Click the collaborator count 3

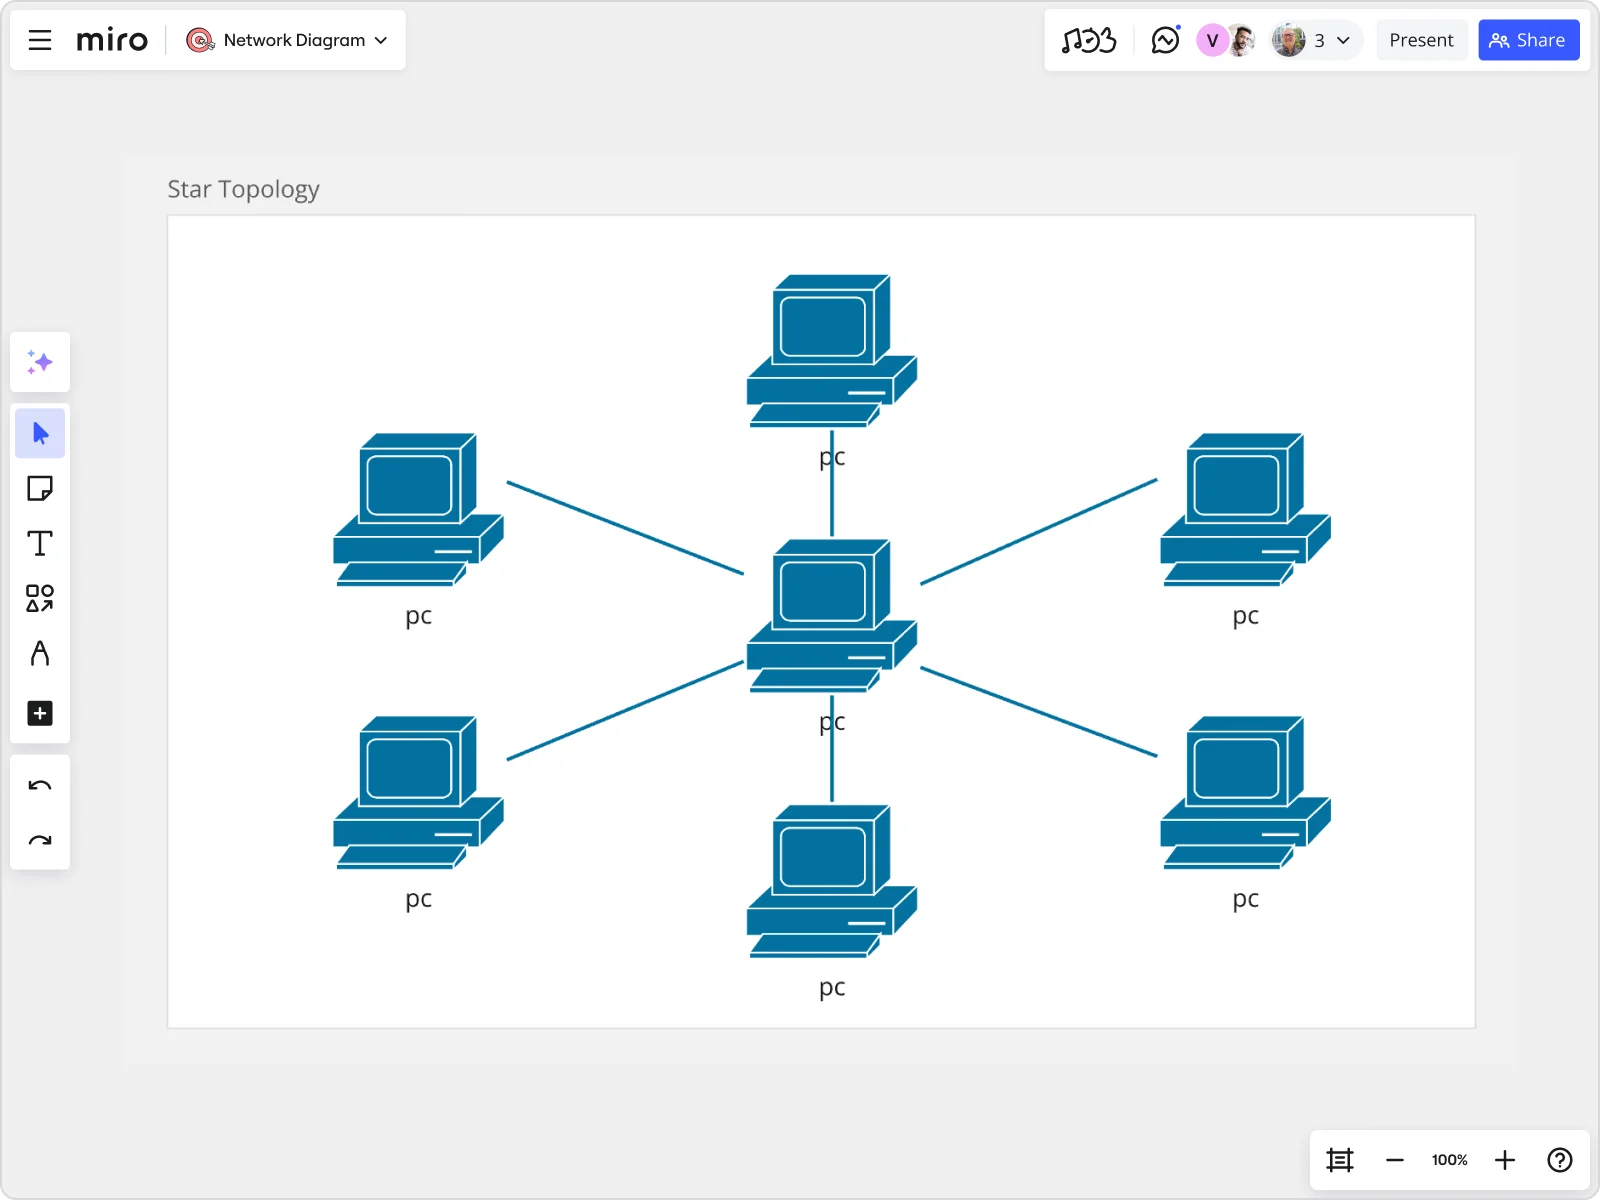[x=1319, y=40]
